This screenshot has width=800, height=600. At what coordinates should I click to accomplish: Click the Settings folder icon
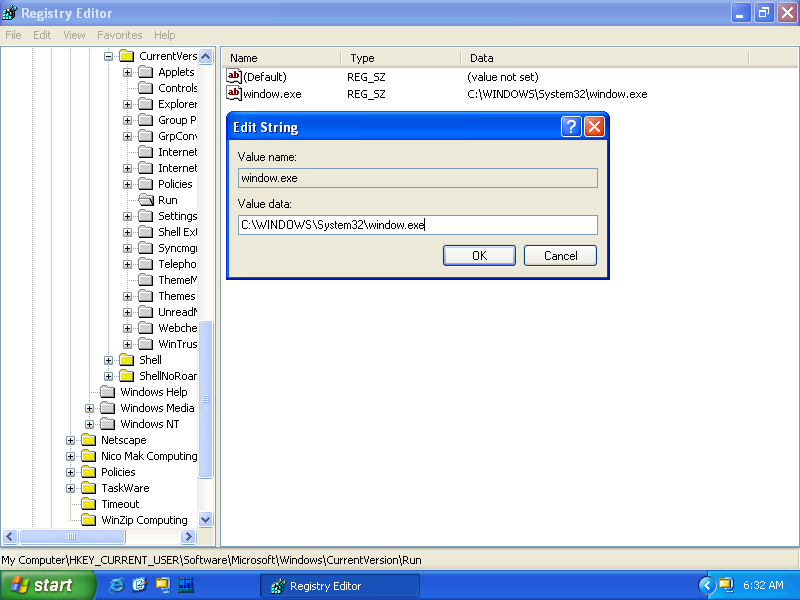[x=145, y=216]
